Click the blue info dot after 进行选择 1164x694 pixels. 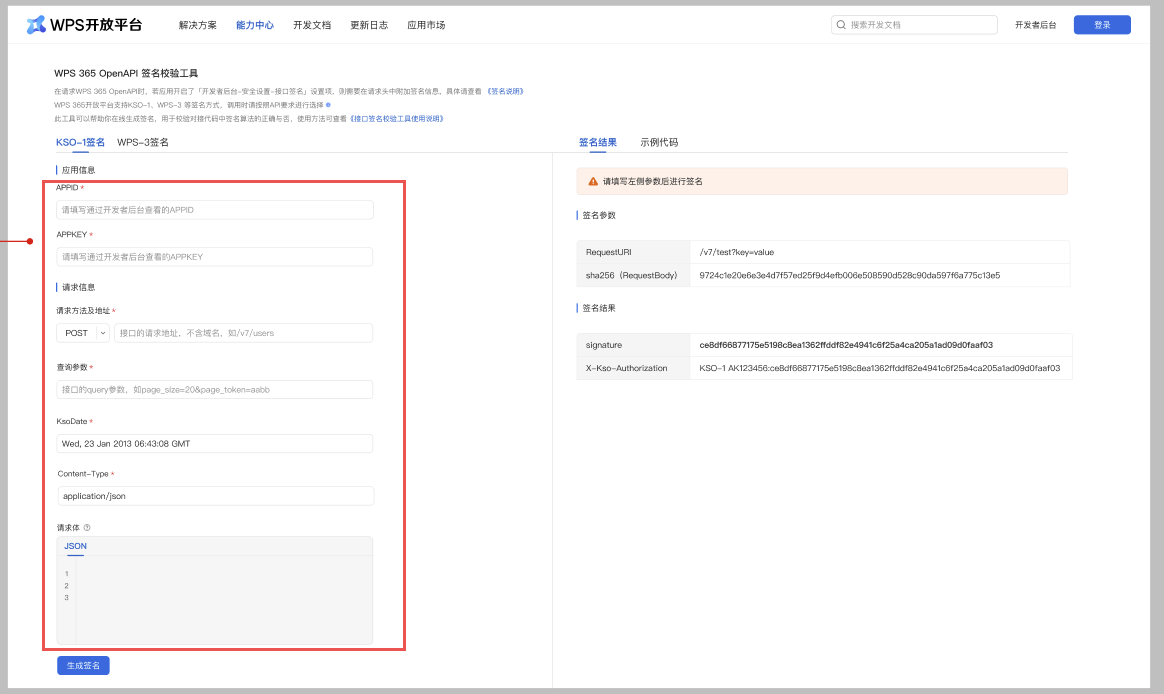coord(328,105)
